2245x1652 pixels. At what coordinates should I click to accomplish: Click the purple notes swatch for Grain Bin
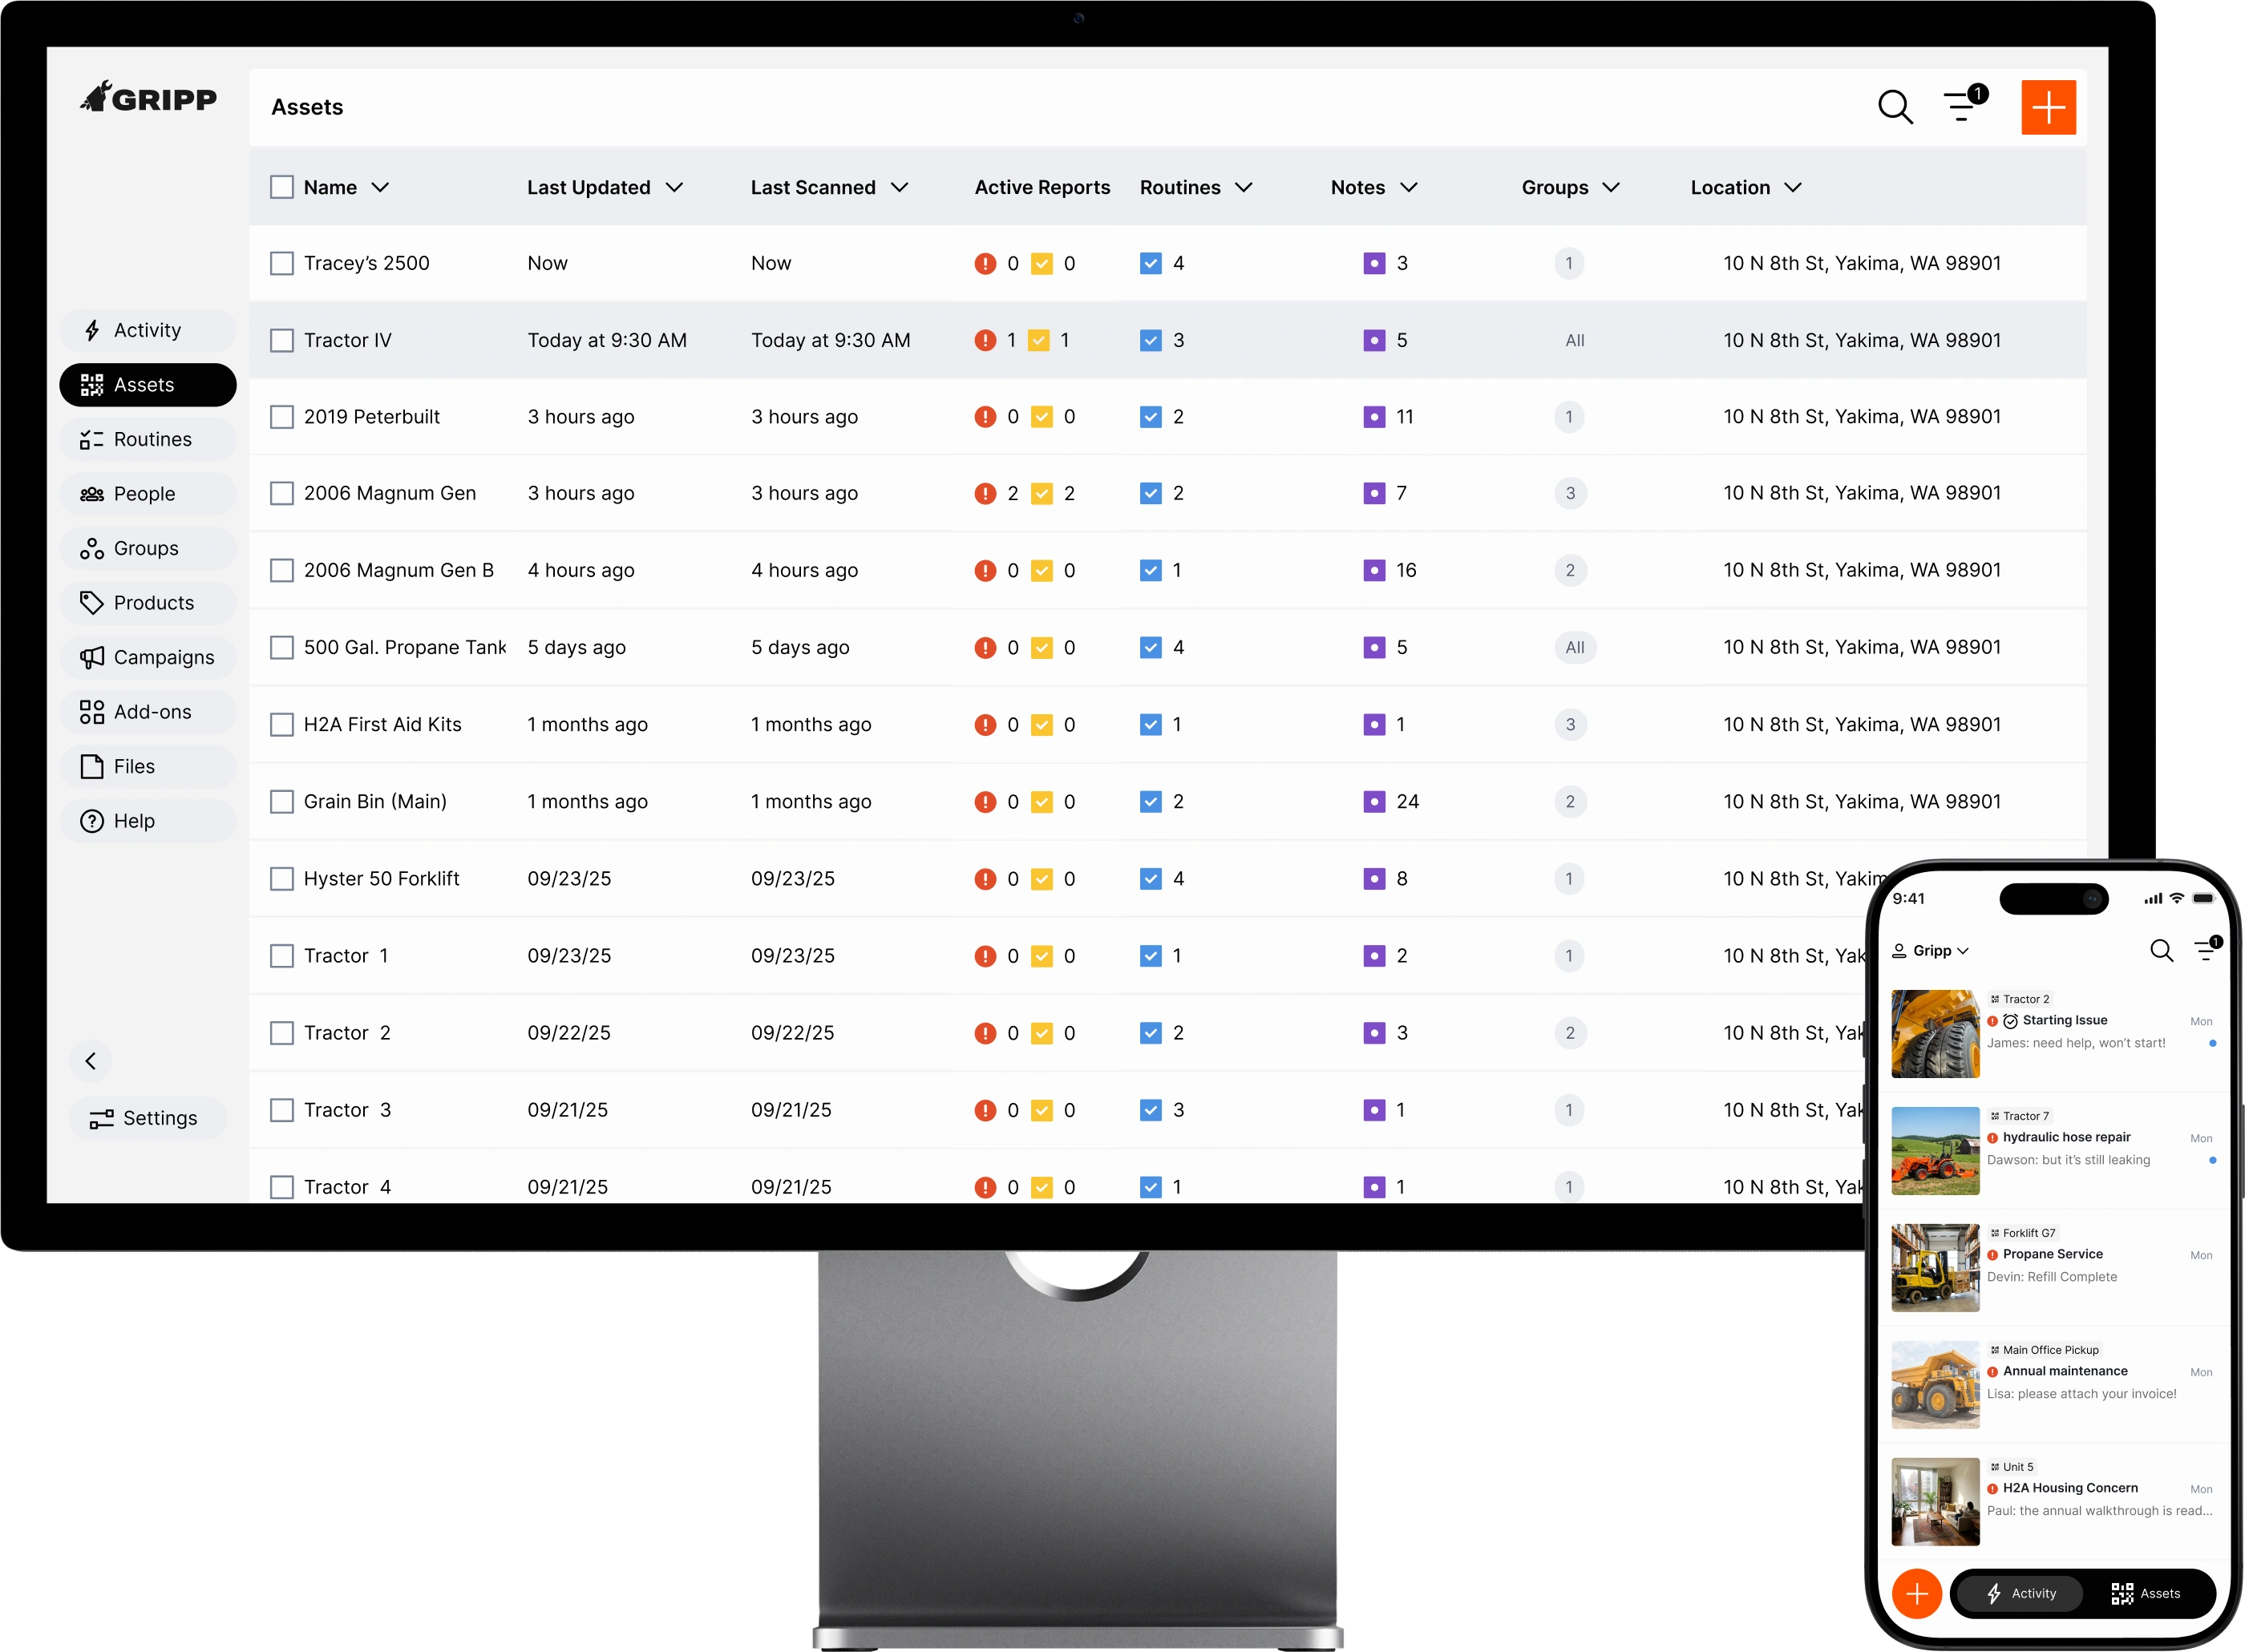coord(1374,802)
